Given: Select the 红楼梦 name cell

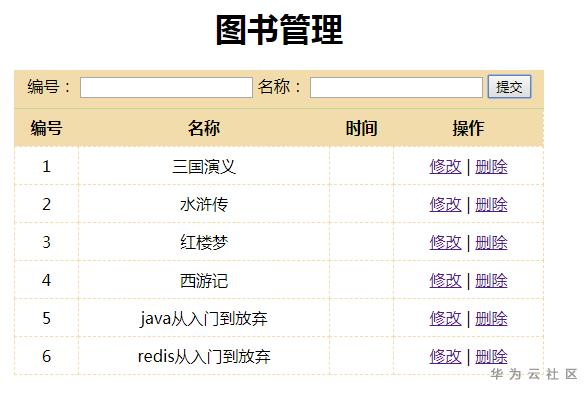Looking at the screenshot, I should point(204,242).
